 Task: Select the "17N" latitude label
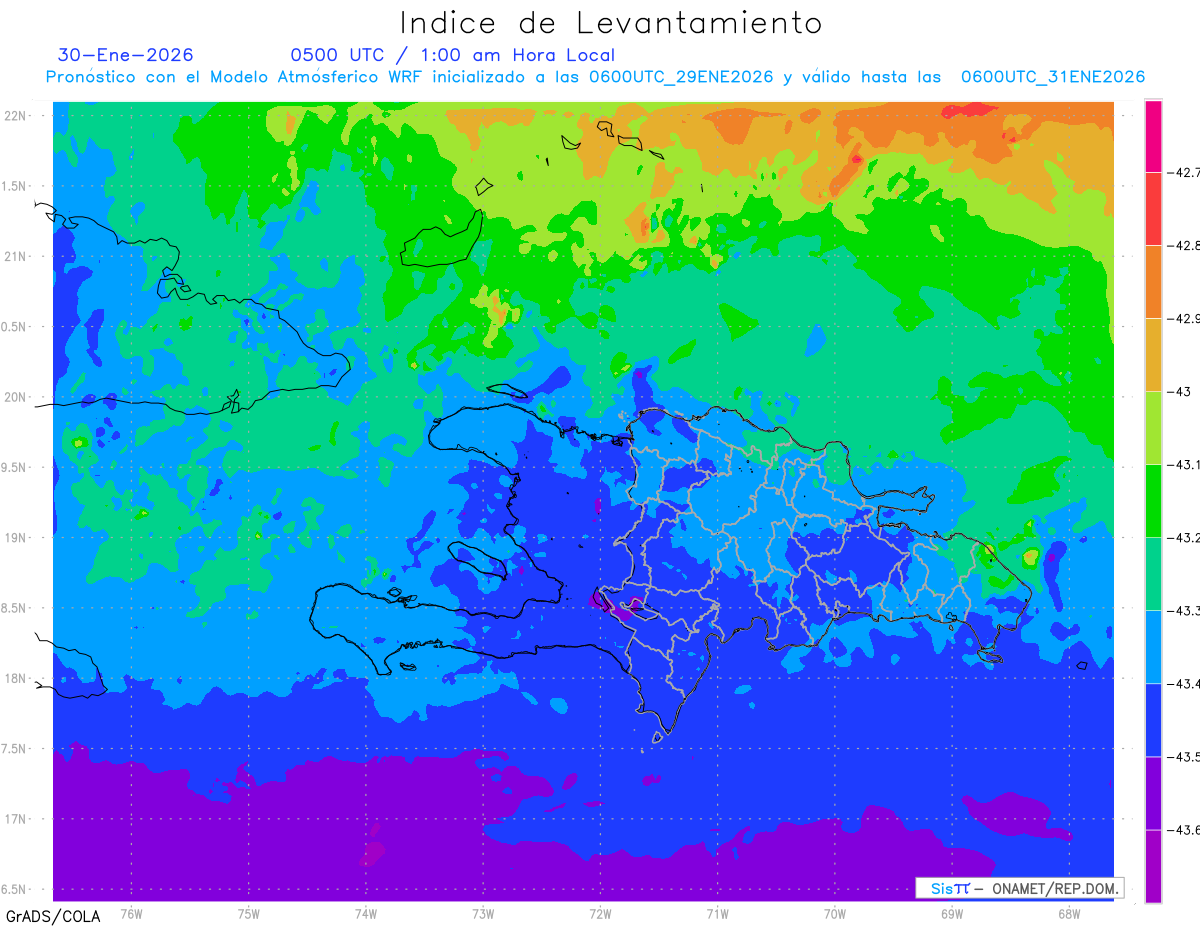[x=17, y=820]
